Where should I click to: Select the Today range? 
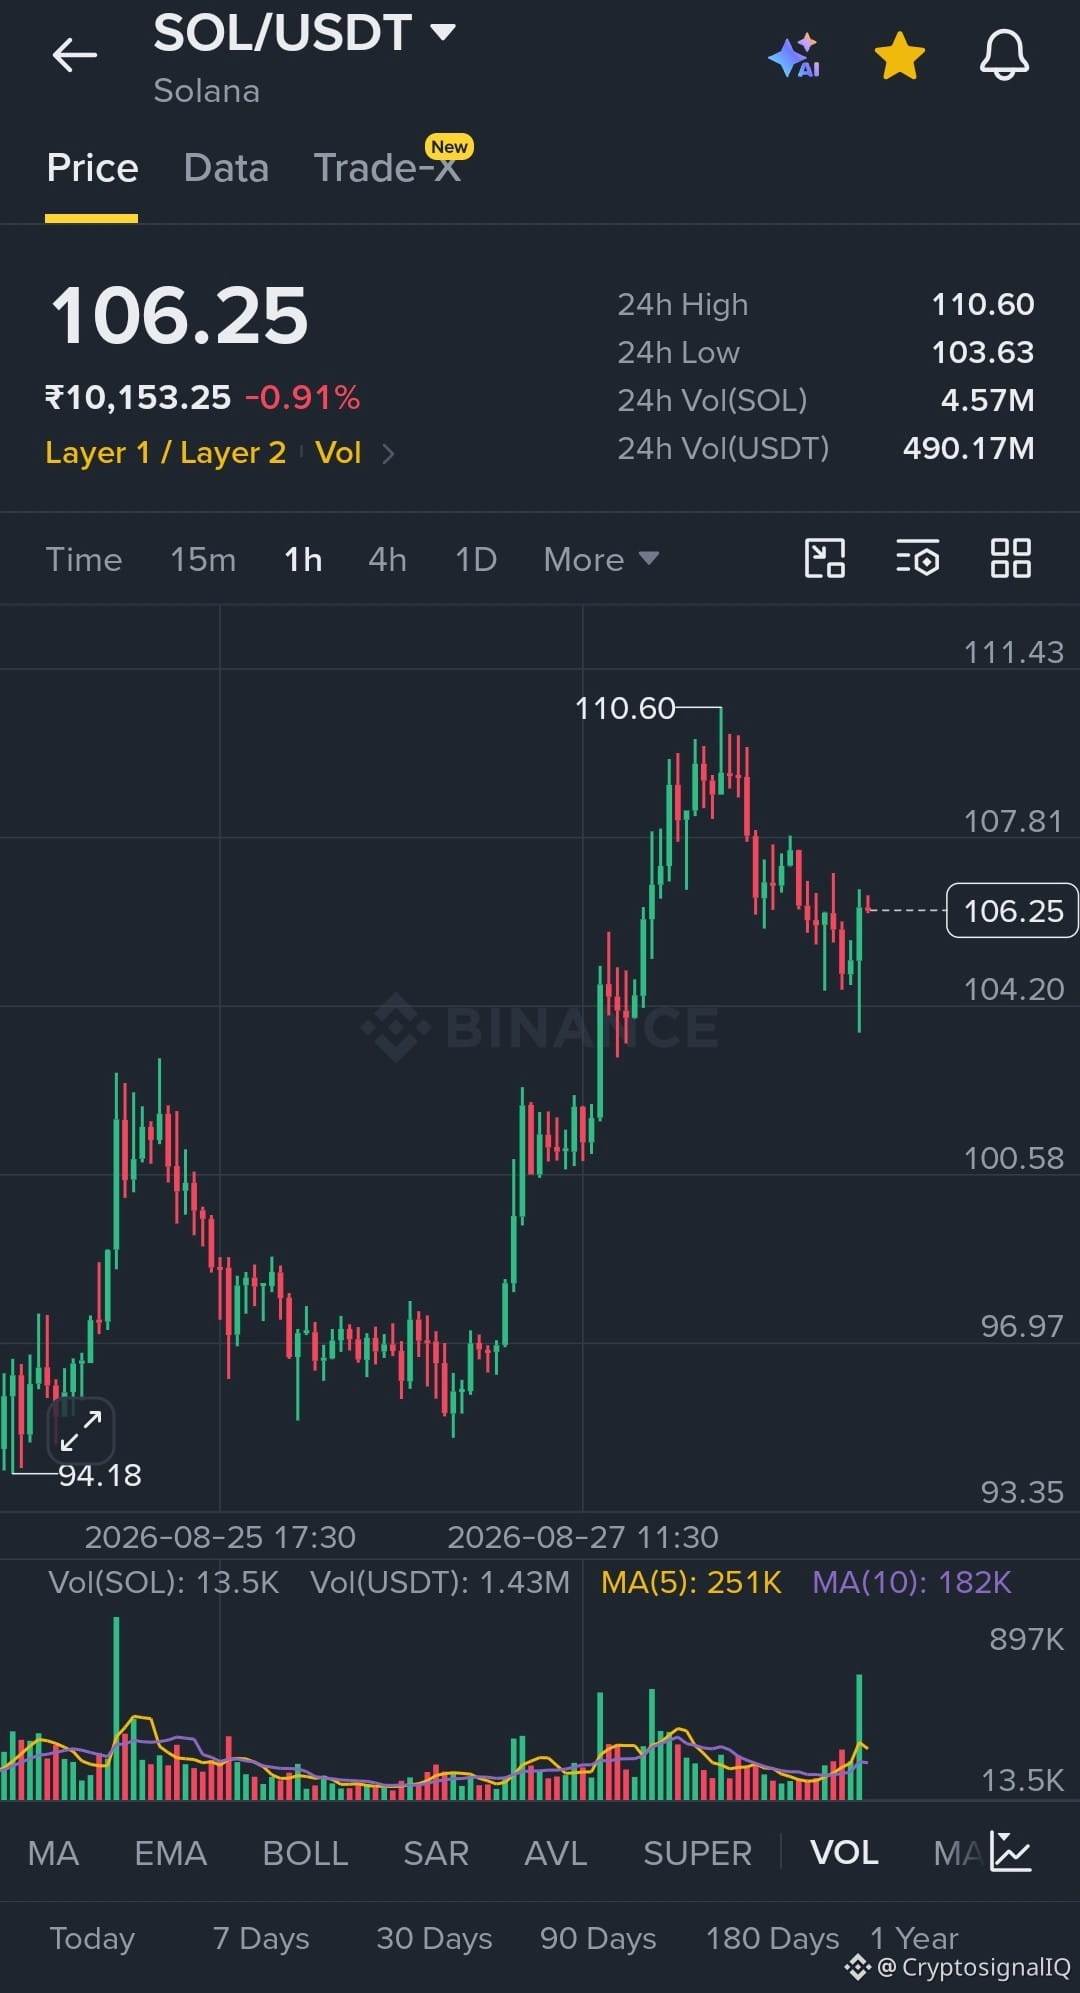(92, 1938)
